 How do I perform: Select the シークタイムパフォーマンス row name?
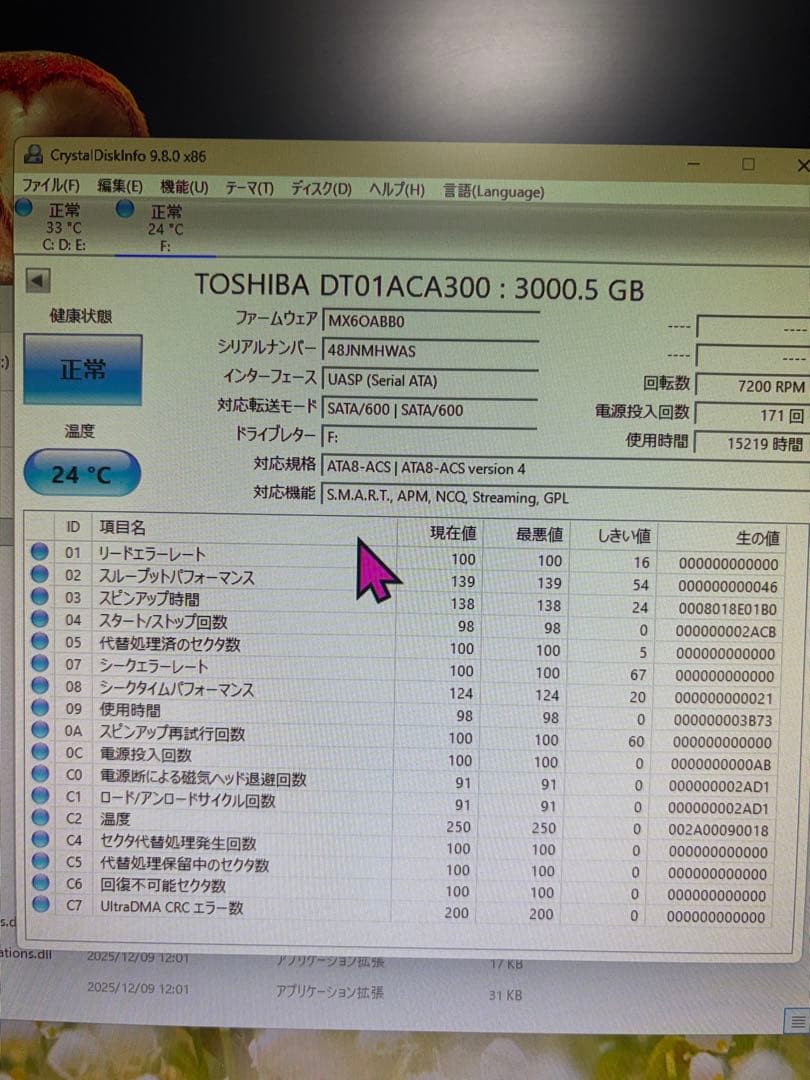click(177, 688)
